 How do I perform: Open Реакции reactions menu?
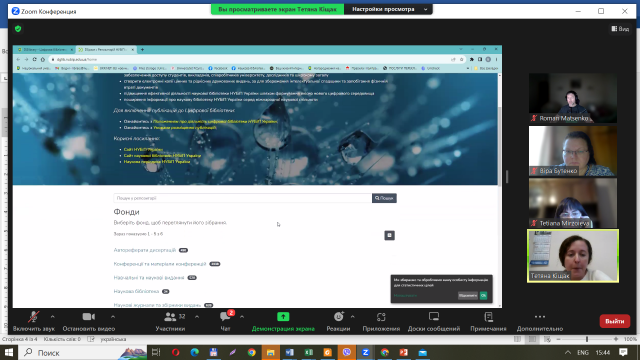click(338, 322)
